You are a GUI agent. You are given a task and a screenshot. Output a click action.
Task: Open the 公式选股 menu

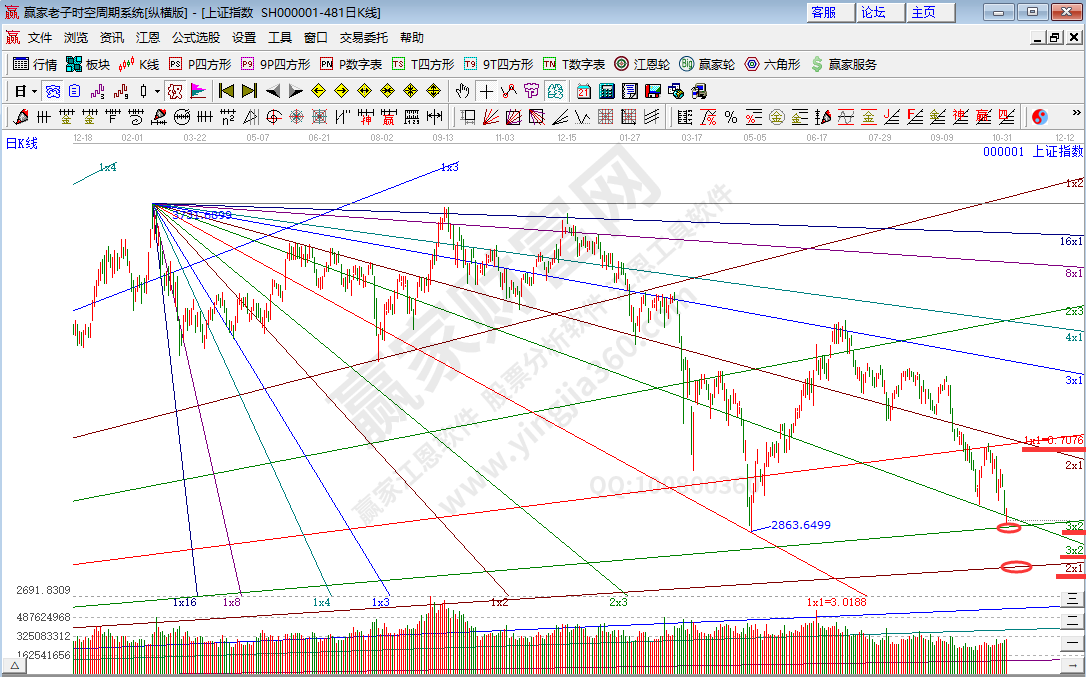[195, 38]
